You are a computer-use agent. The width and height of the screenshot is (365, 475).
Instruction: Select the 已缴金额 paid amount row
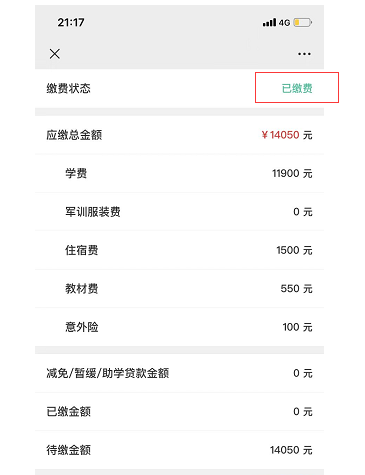179,412
